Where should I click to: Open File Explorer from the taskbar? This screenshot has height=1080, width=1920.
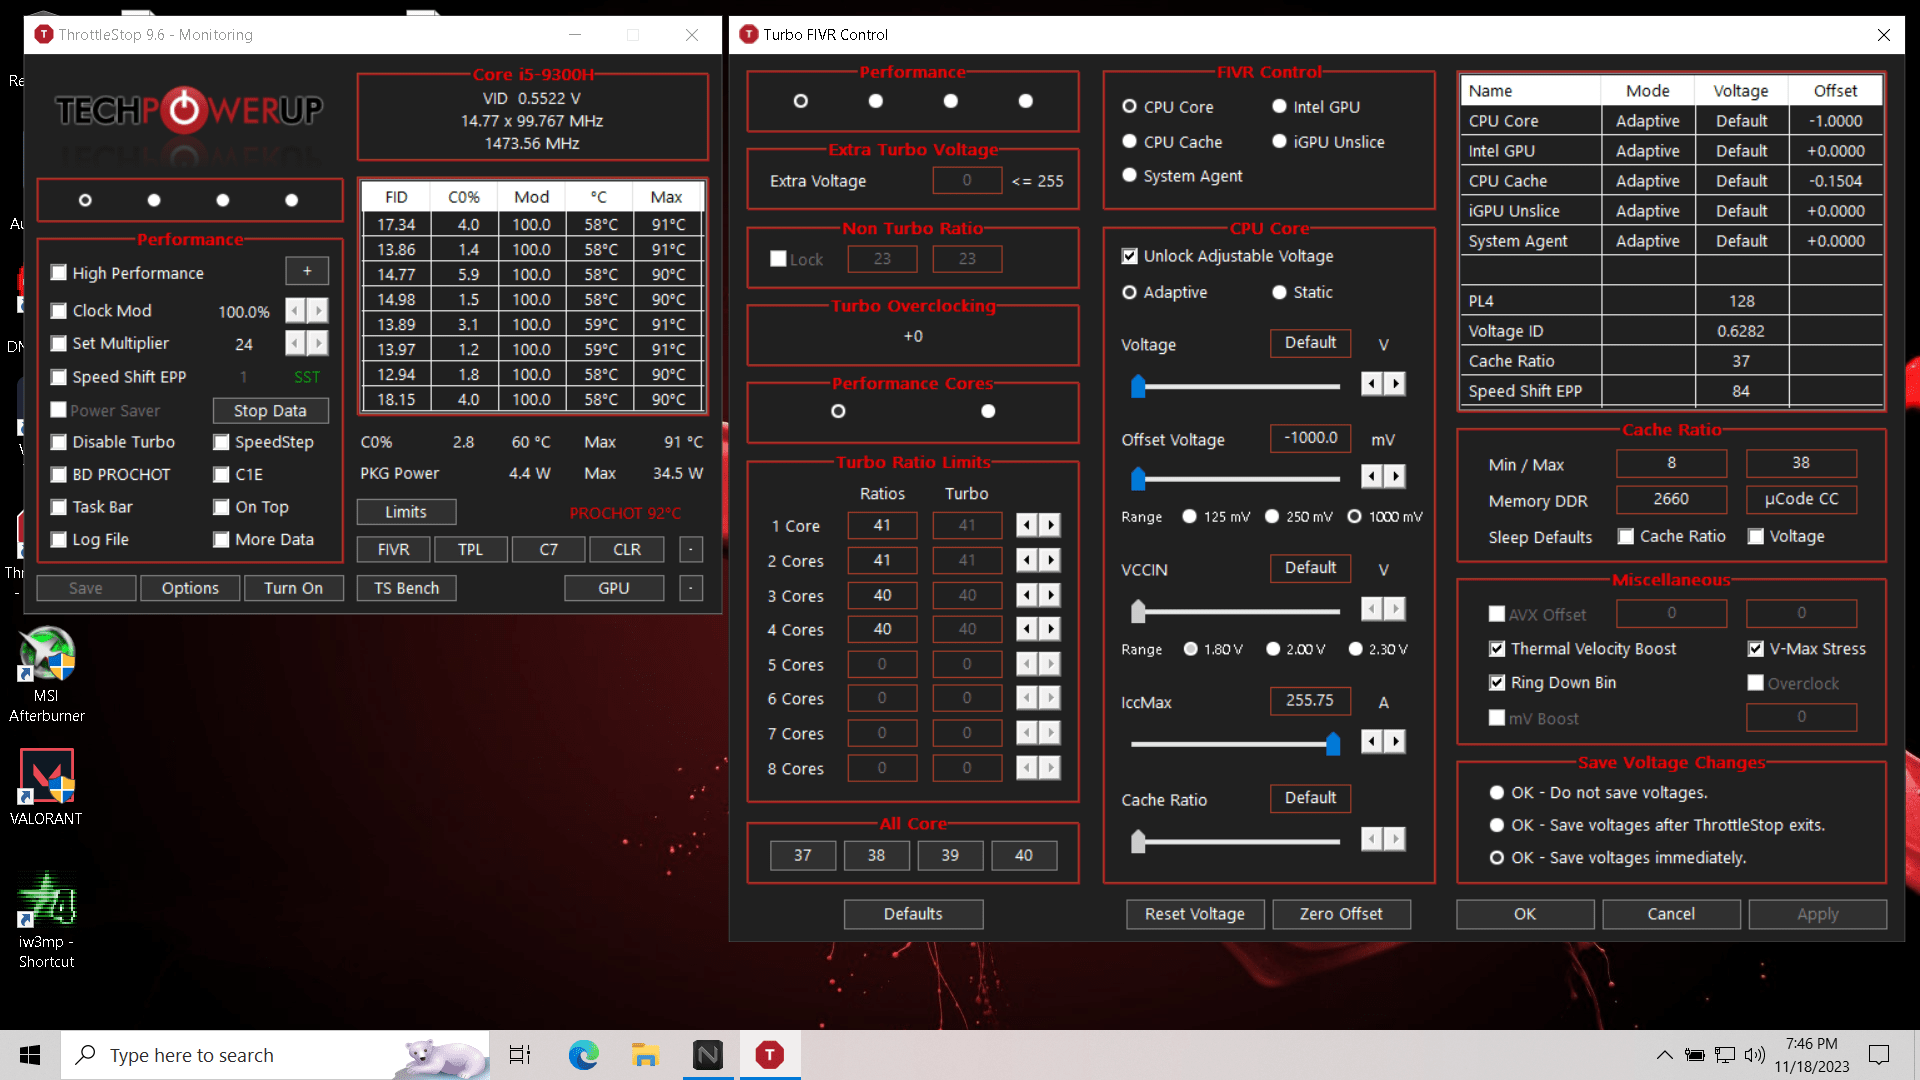pyautogui.click(x=645, y=1055)
